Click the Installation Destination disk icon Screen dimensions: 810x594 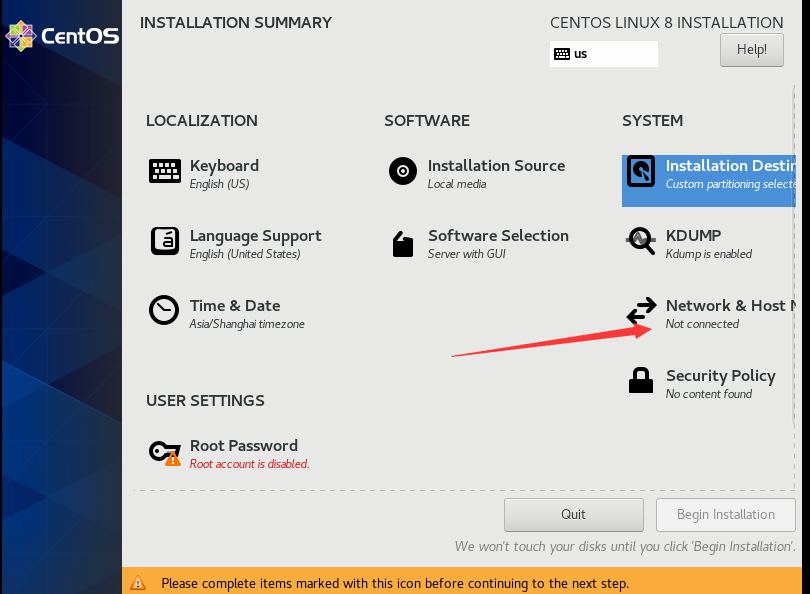(x=641, y=171)
